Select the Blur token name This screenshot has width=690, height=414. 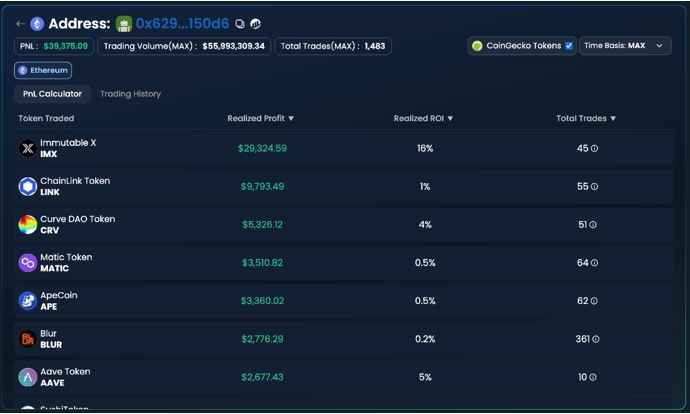pyautogui.click(x=48, y=333)
